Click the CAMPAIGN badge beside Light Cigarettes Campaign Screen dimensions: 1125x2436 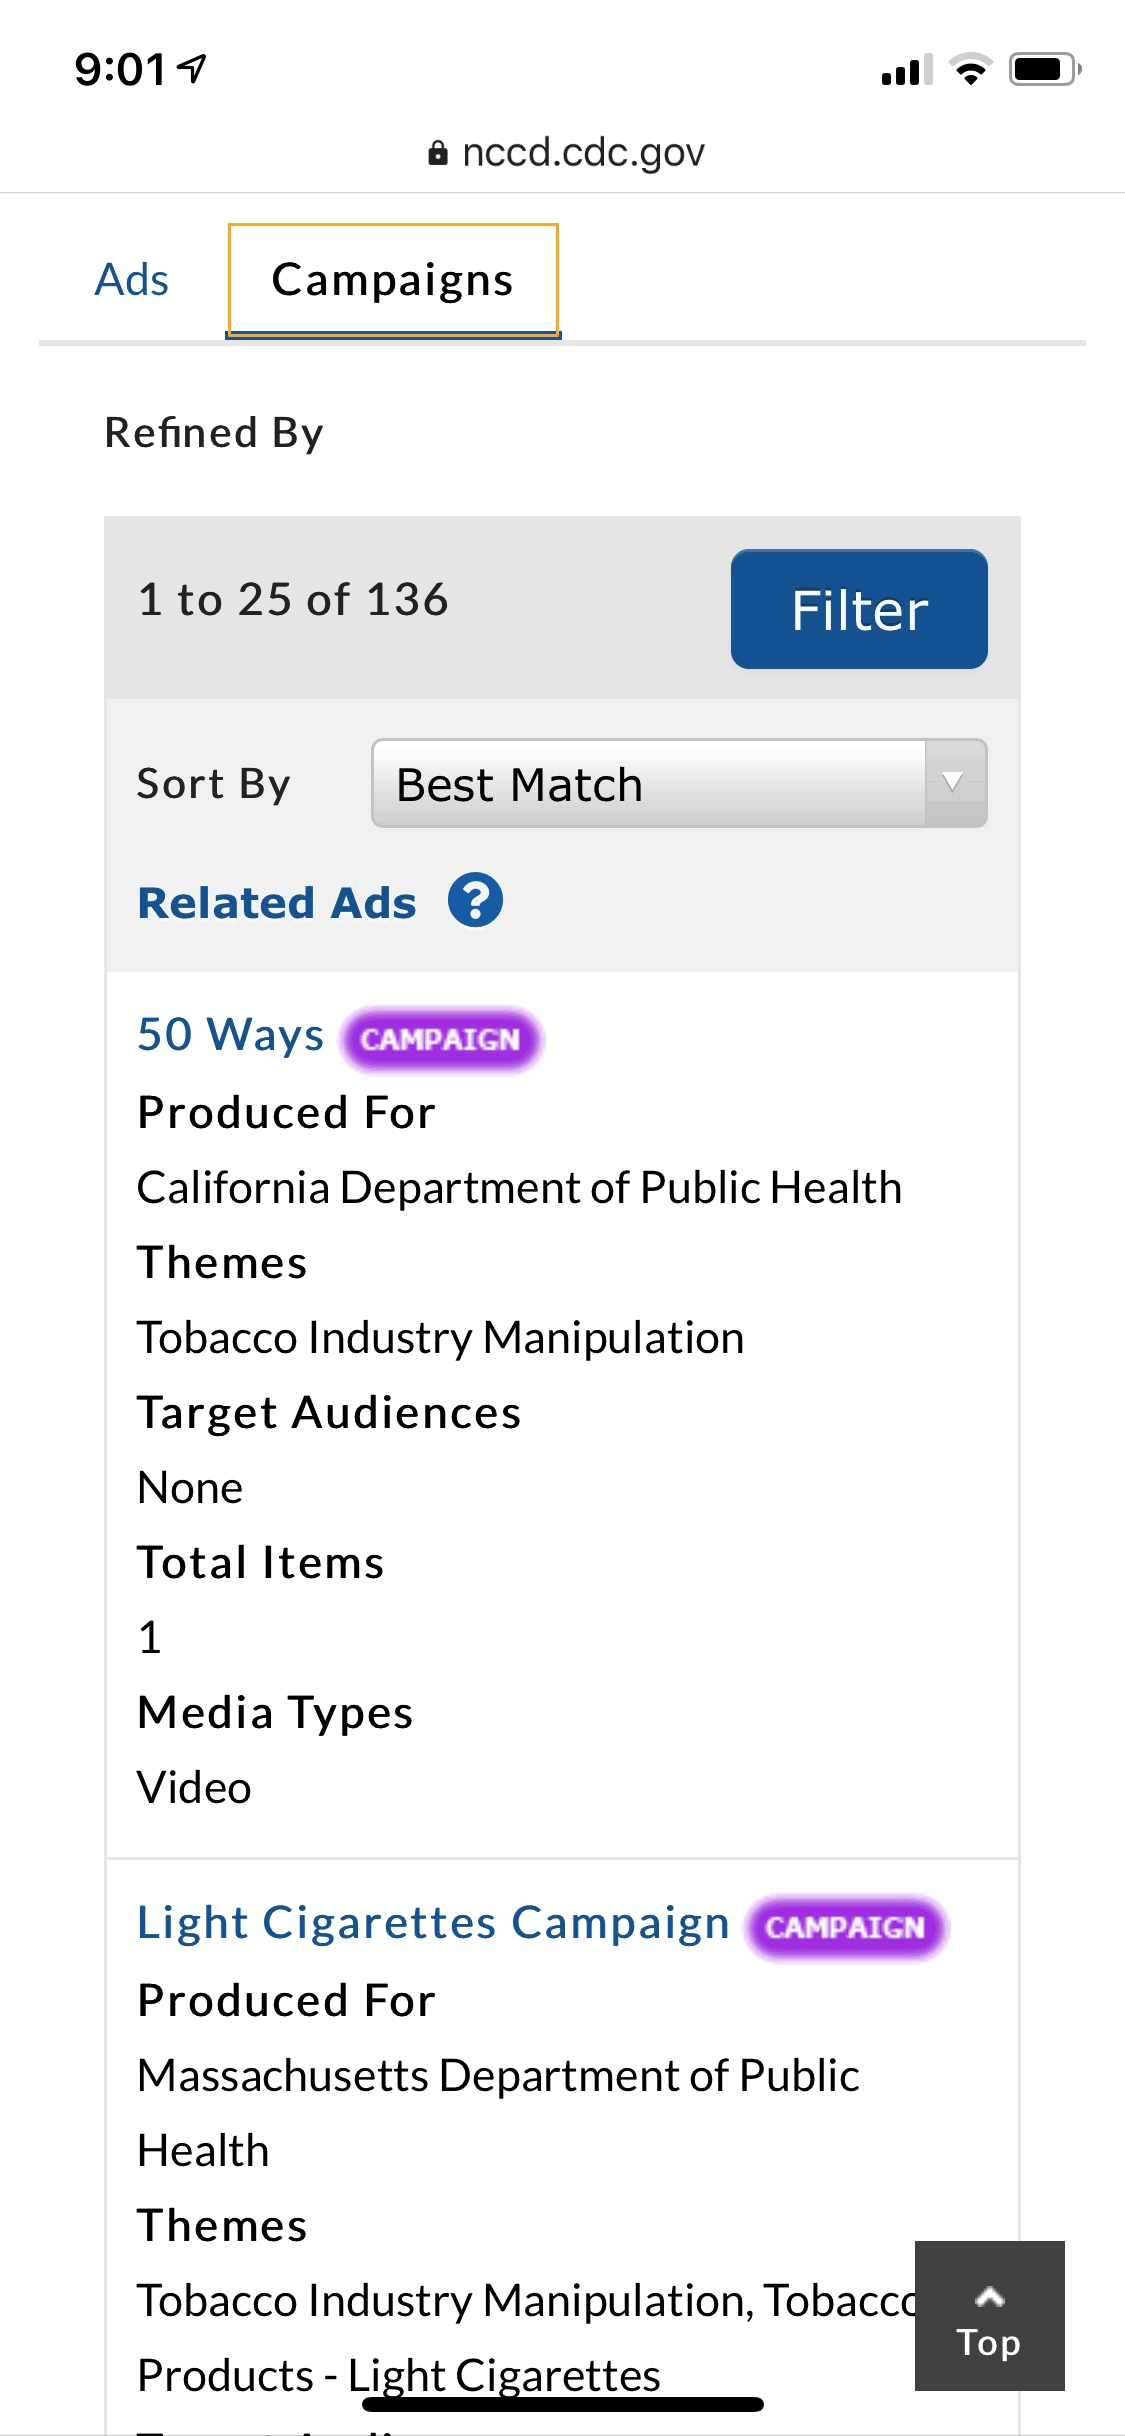[845, 1927]
